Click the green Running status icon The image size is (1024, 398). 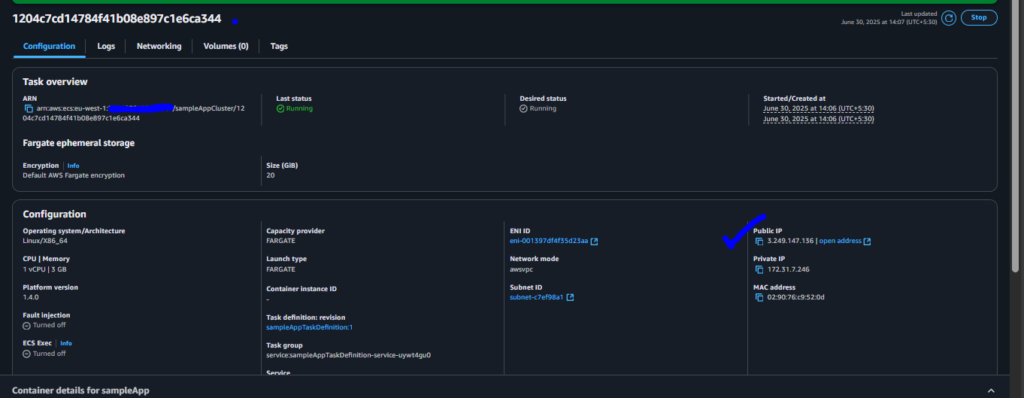click(x=280, y=108)
